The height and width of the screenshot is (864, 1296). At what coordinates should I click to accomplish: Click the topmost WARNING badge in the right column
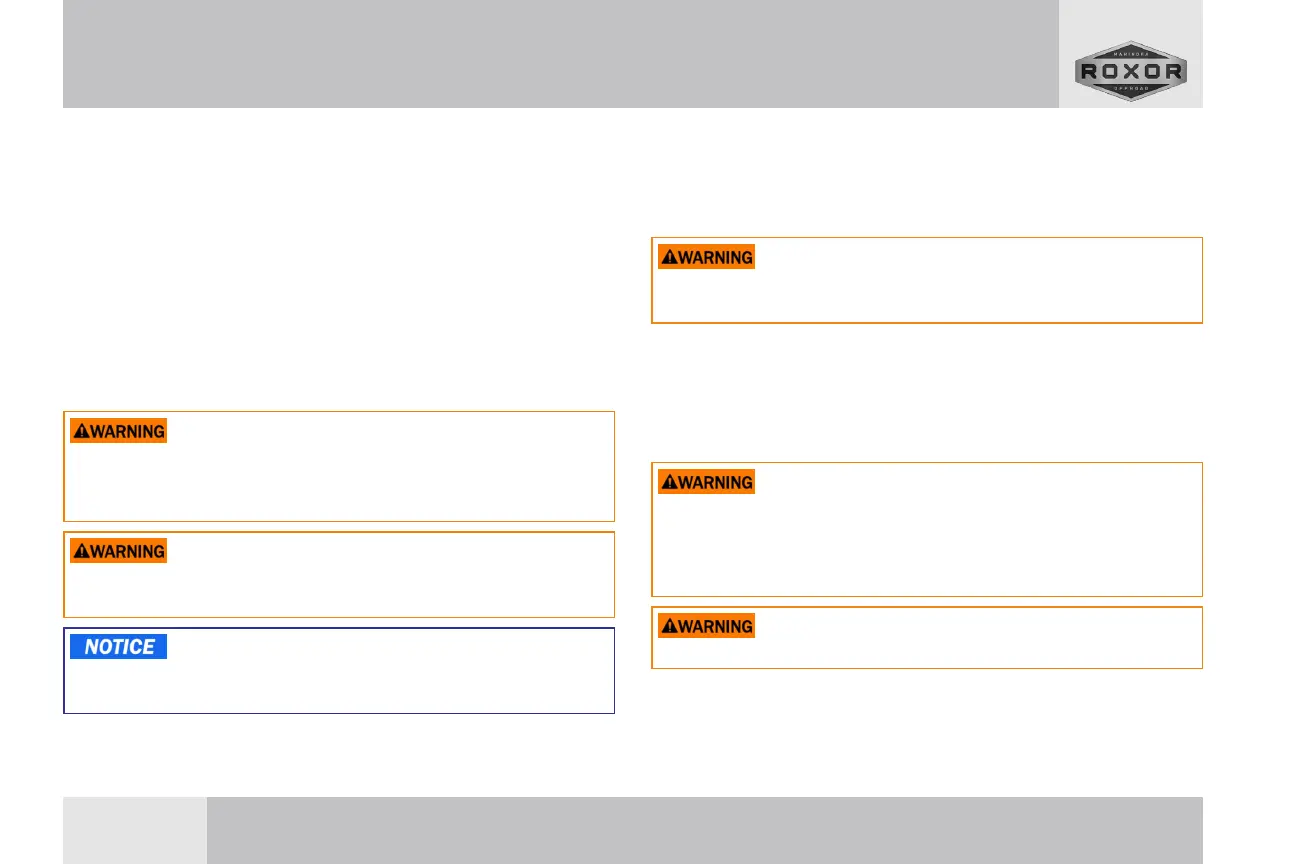click(x=706, y=257)
